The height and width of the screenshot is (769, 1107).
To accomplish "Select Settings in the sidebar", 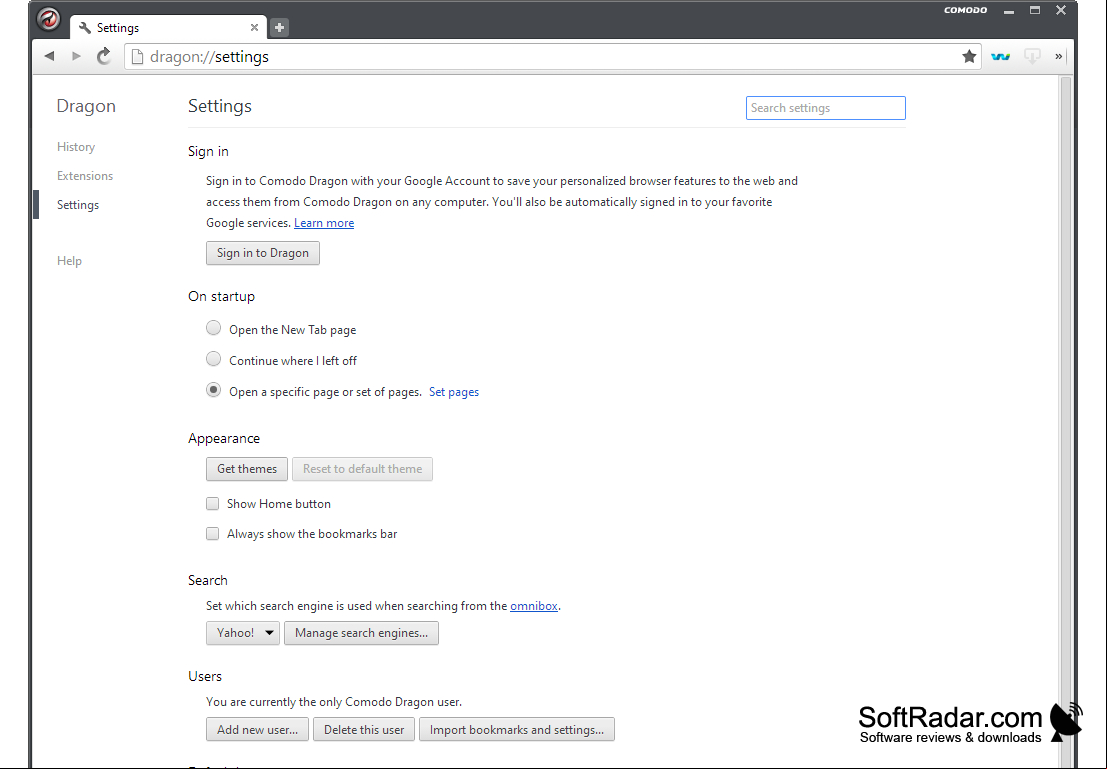I will [78, 205].
